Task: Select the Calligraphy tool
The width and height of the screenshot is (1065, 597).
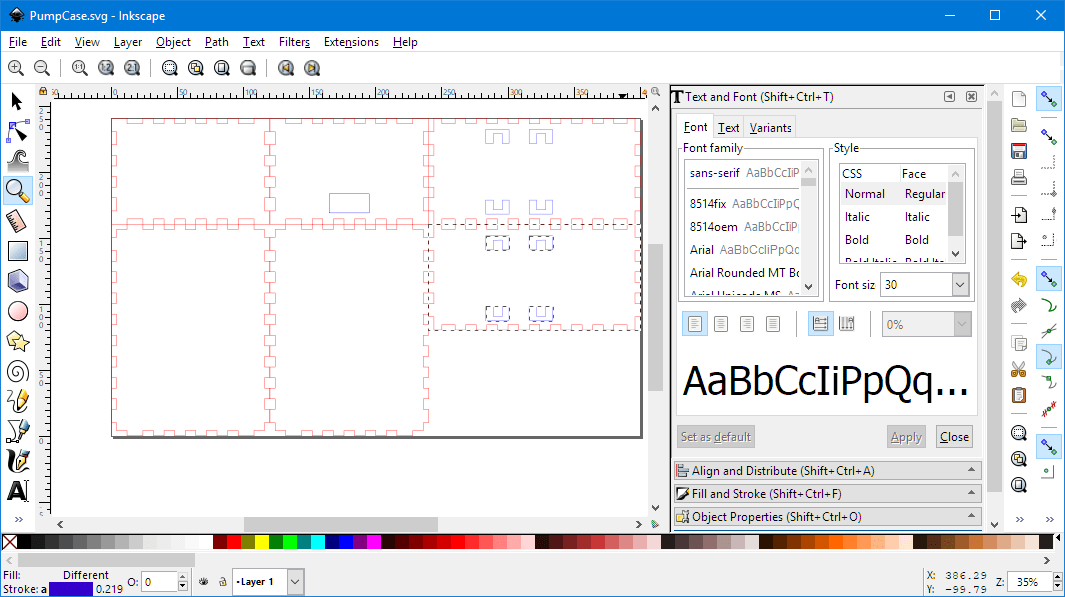Action: point(17,460)
